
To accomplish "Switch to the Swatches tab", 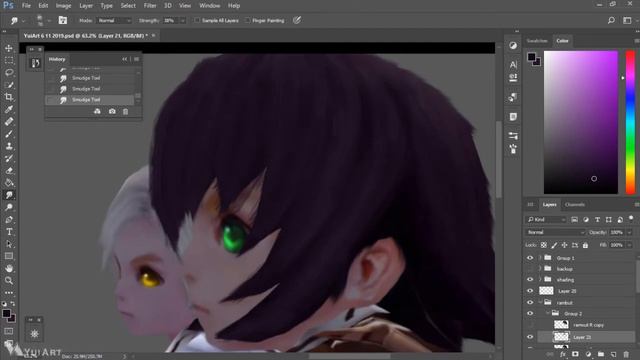I will 537,41.
